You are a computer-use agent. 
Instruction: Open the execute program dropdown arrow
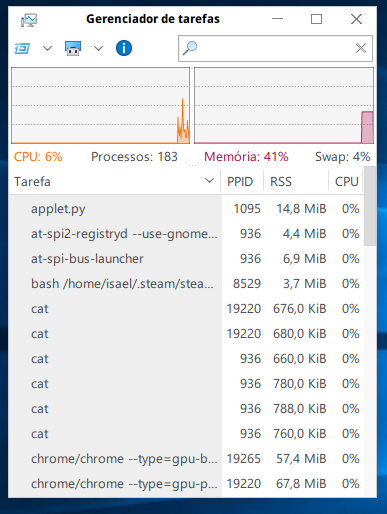48,49
